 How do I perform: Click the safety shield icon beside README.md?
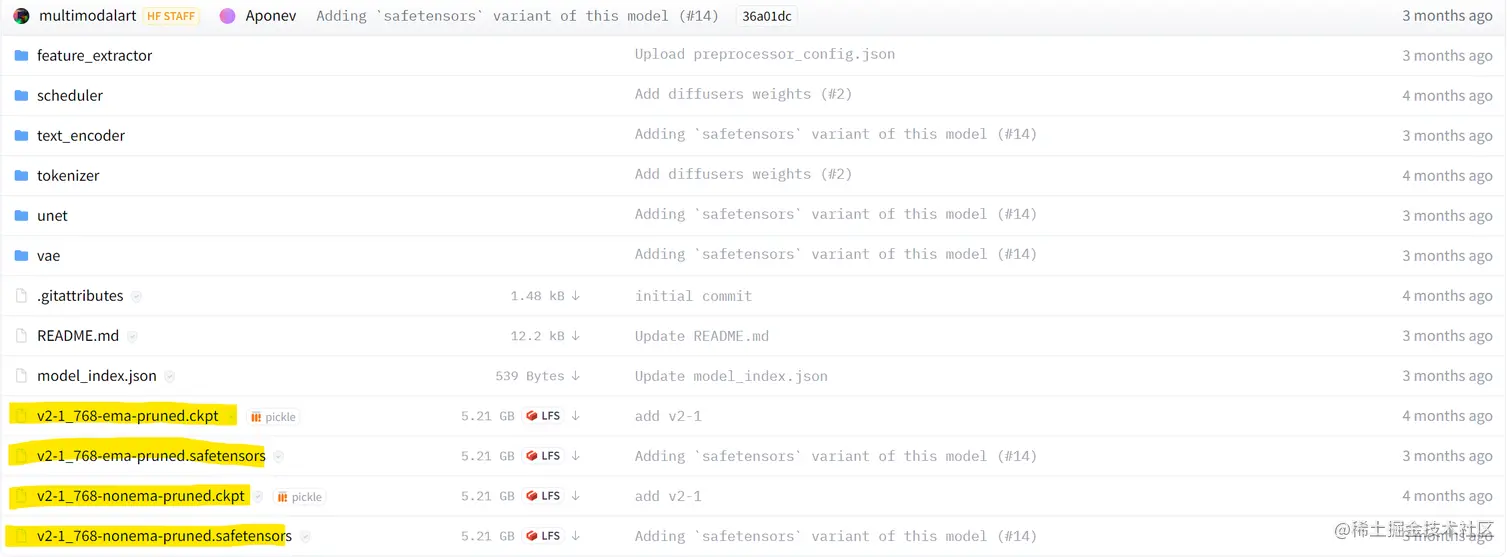(x=132, y=336)
